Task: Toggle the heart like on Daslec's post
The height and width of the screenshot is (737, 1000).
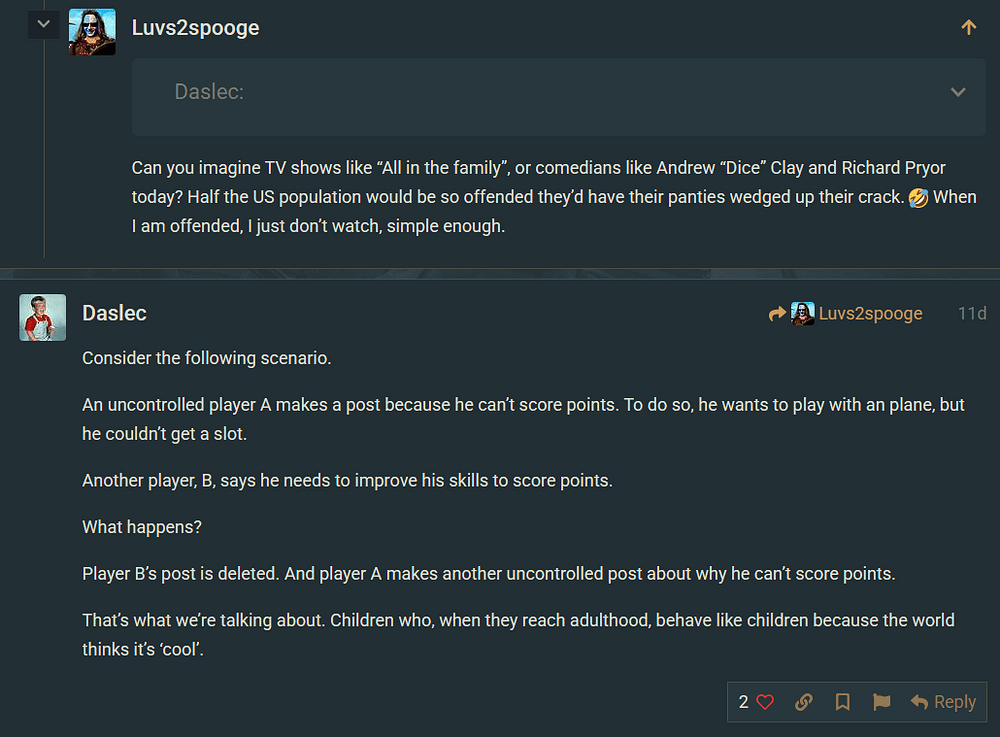Action: coord(765,702)
